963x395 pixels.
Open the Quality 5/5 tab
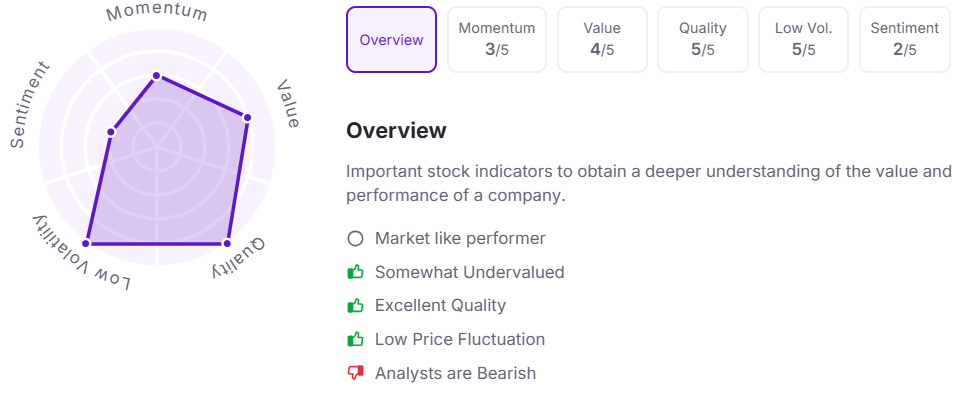(x=703, y=40)
